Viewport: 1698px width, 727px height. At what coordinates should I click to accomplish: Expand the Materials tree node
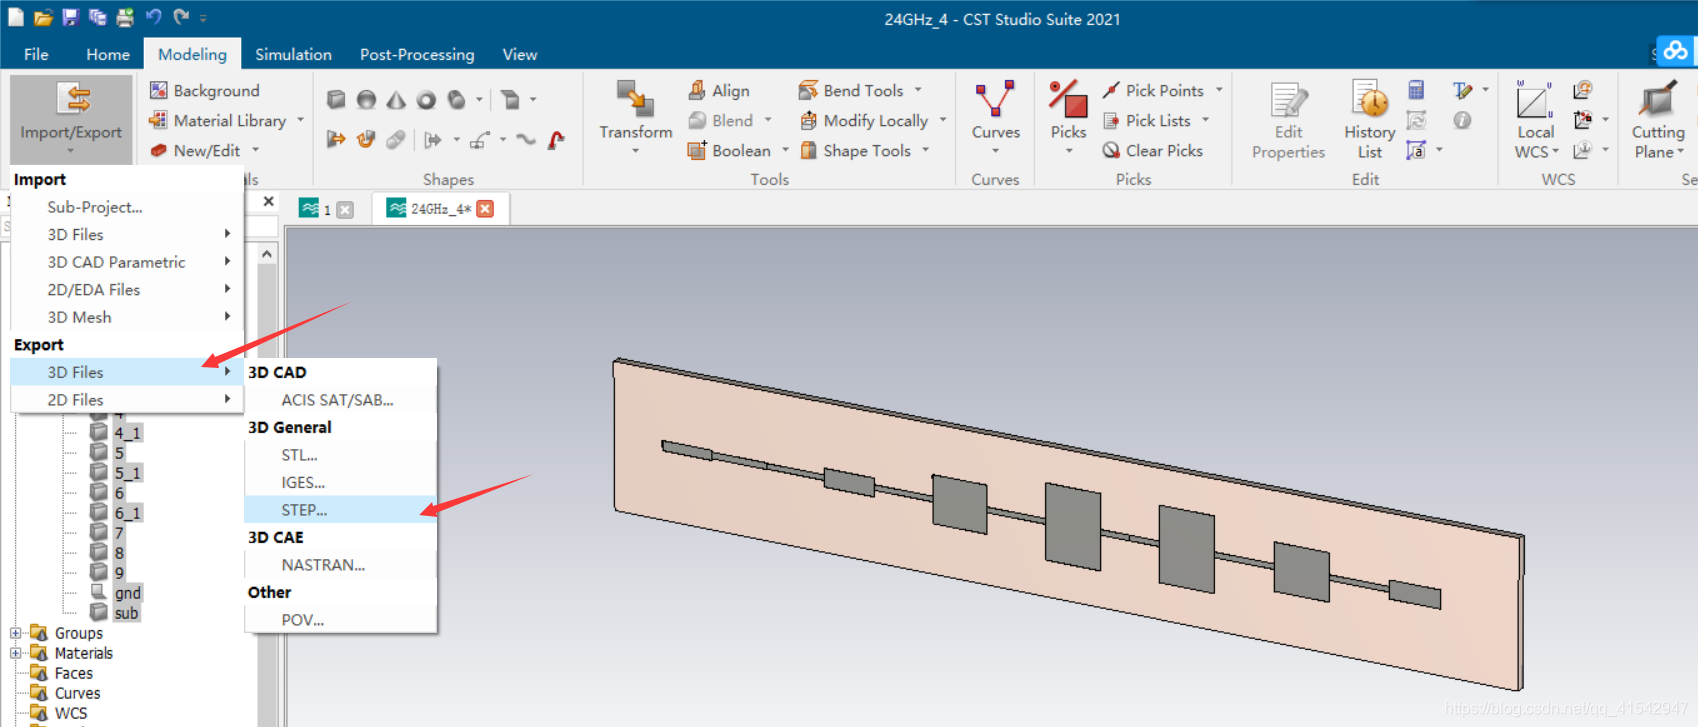point(16,653)
